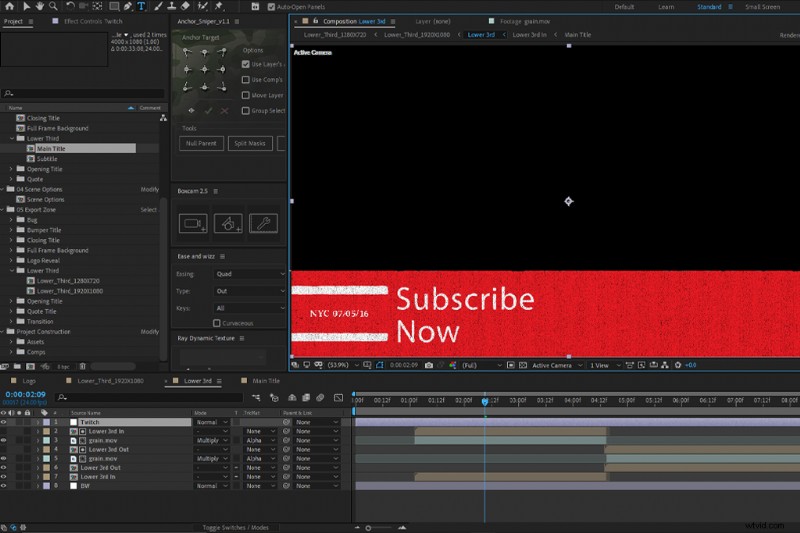Click the Split Masks button
This screenshot has height=533, width=800.
(x=250, y=143)
